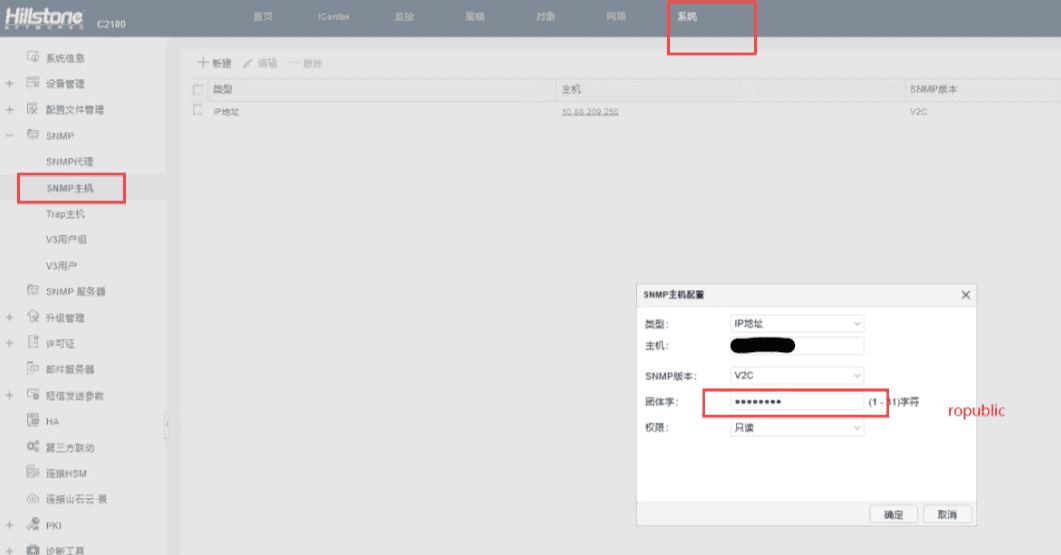The image size is (1061, 555).
Task: Click the 连接山石云·景 cloud icon
Action: 32,499
